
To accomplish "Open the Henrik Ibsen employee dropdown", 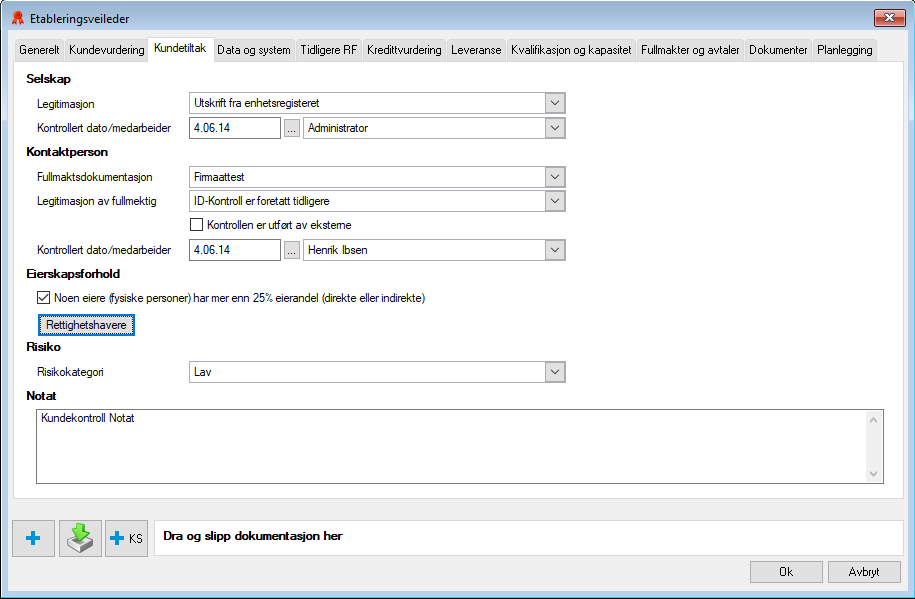I will (555, 250).
